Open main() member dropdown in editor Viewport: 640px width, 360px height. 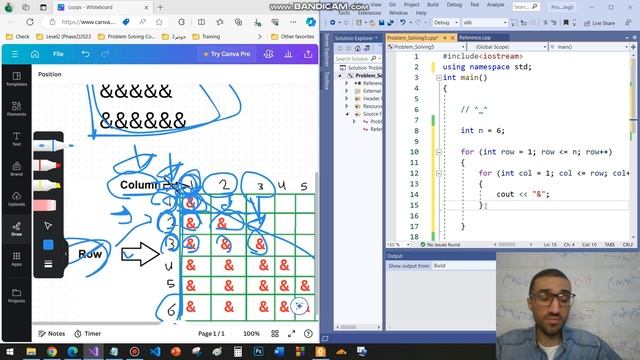point(589,47)
